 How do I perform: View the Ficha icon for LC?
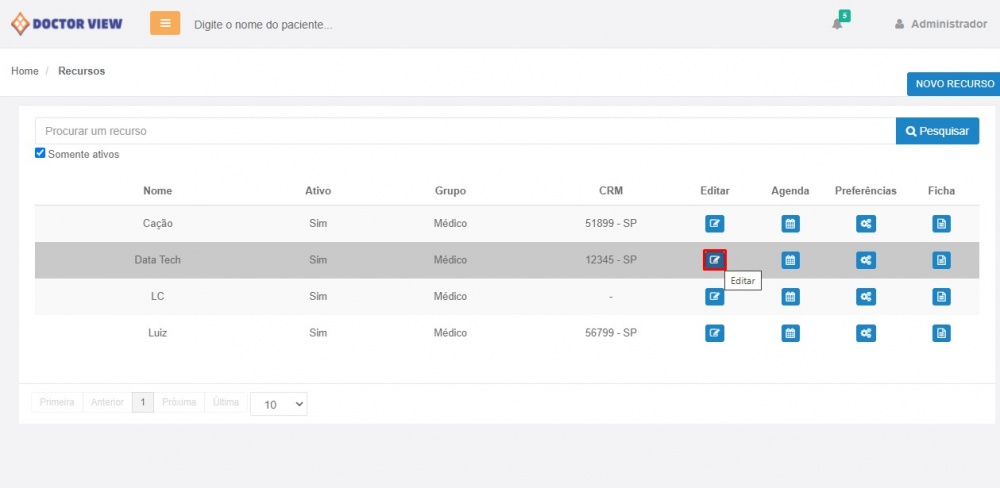[941, 296]
